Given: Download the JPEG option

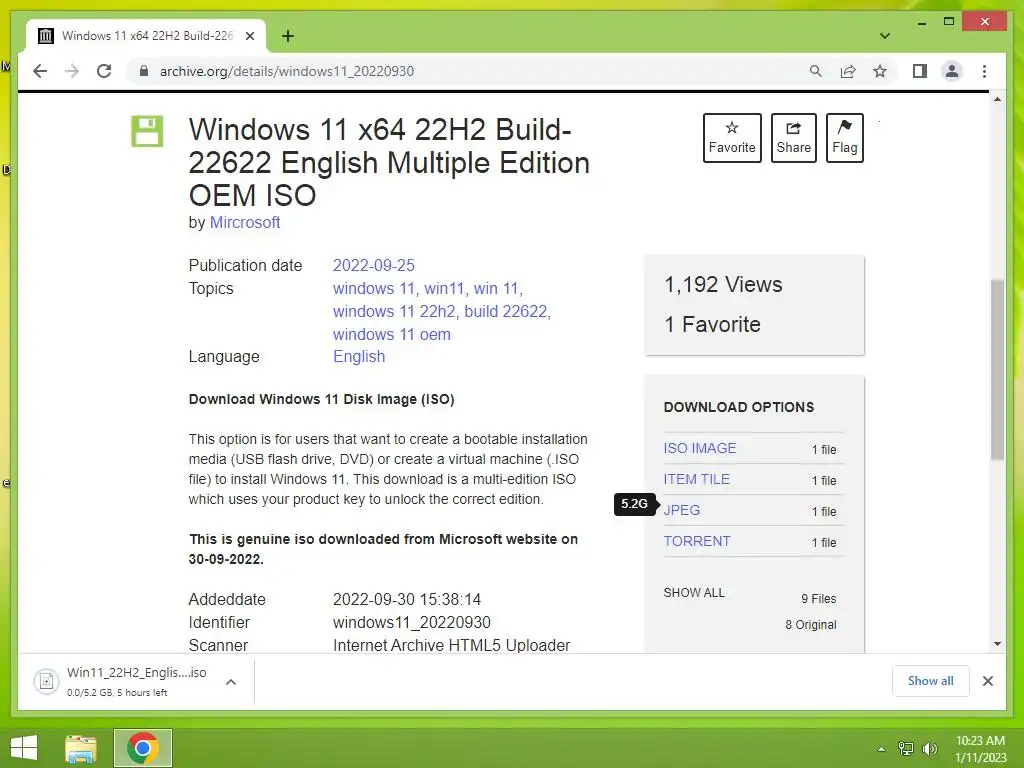Looking at the screenshot, I should [682, 510].
